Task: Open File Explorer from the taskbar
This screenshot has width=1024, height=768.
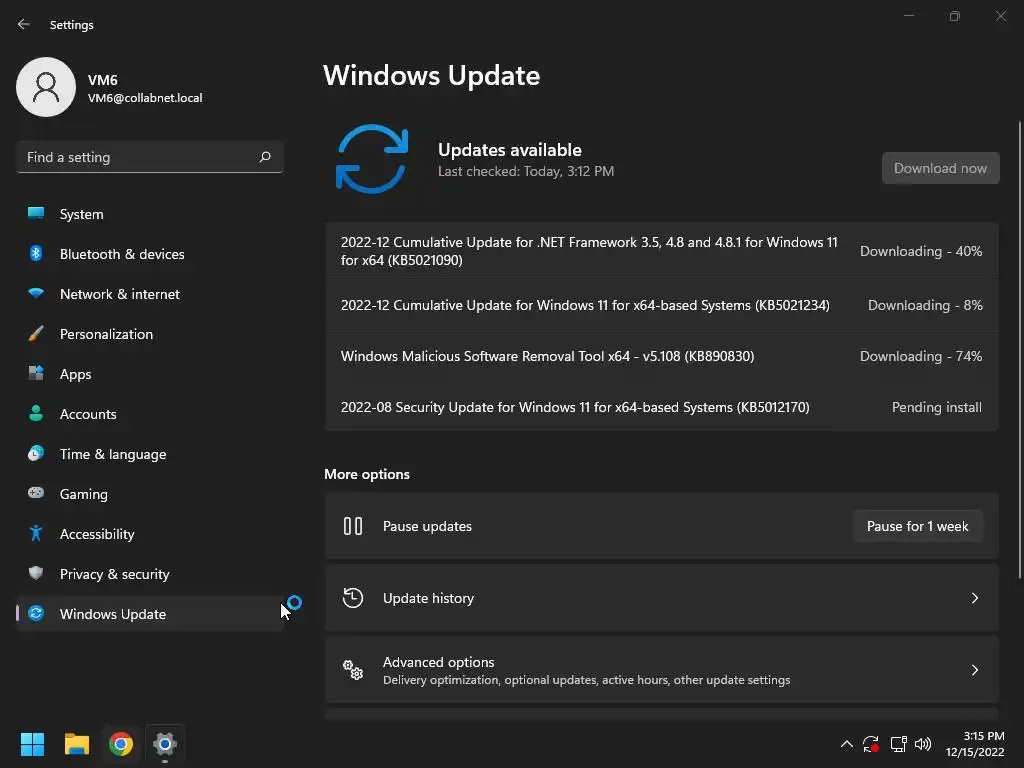Action: [x=76, y=744]
